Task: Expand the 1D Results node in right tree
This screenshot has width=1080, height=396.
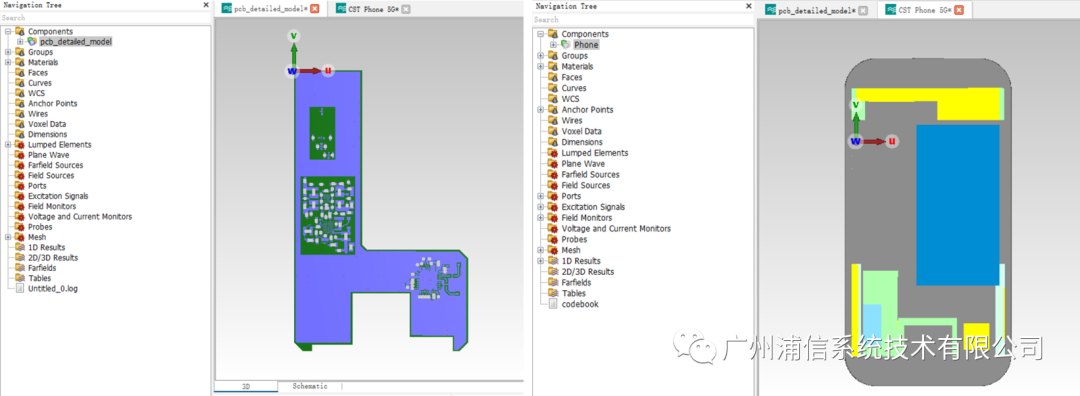Action: [x=541, y=261]
